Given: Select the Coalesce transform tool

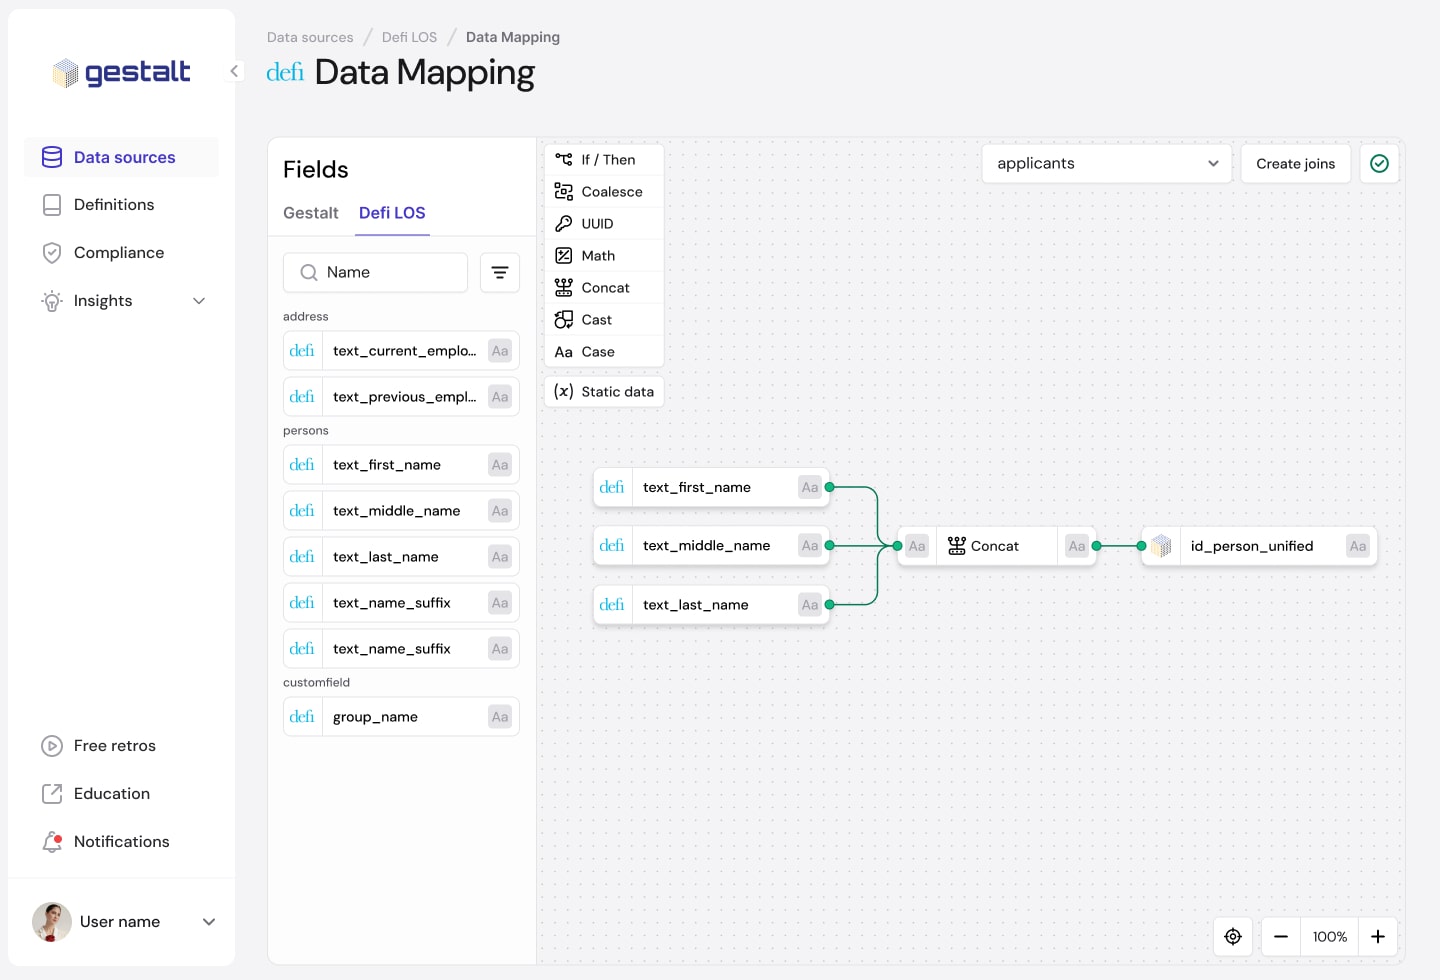Looking at the screenshot, I should point(604,191).
